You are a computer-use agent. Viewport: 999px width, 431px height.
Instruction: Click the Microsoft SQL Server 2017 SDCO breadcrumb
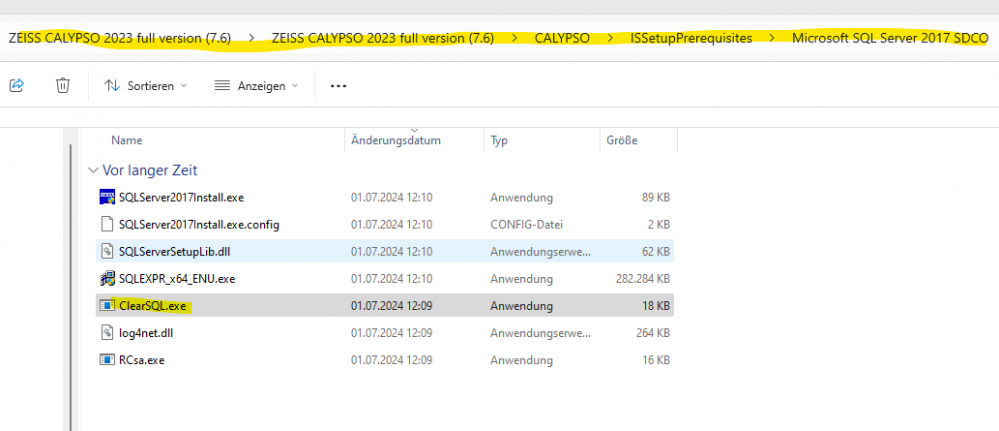(890, 38)
